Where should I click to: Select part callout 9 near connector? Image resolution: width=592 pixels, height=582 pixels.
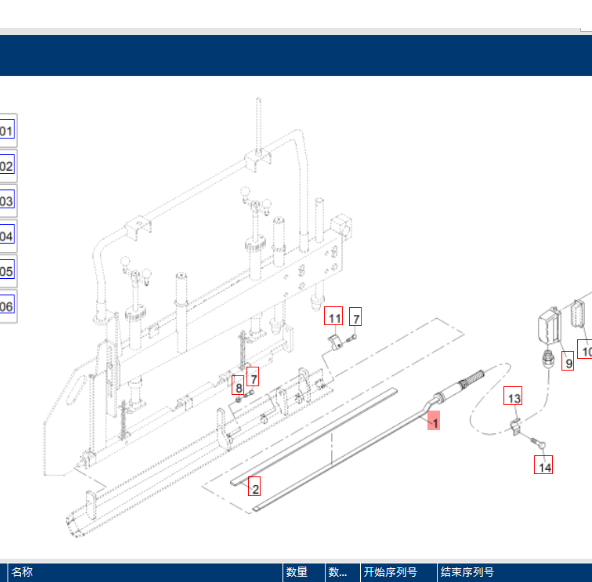click(x=568, y=361)
